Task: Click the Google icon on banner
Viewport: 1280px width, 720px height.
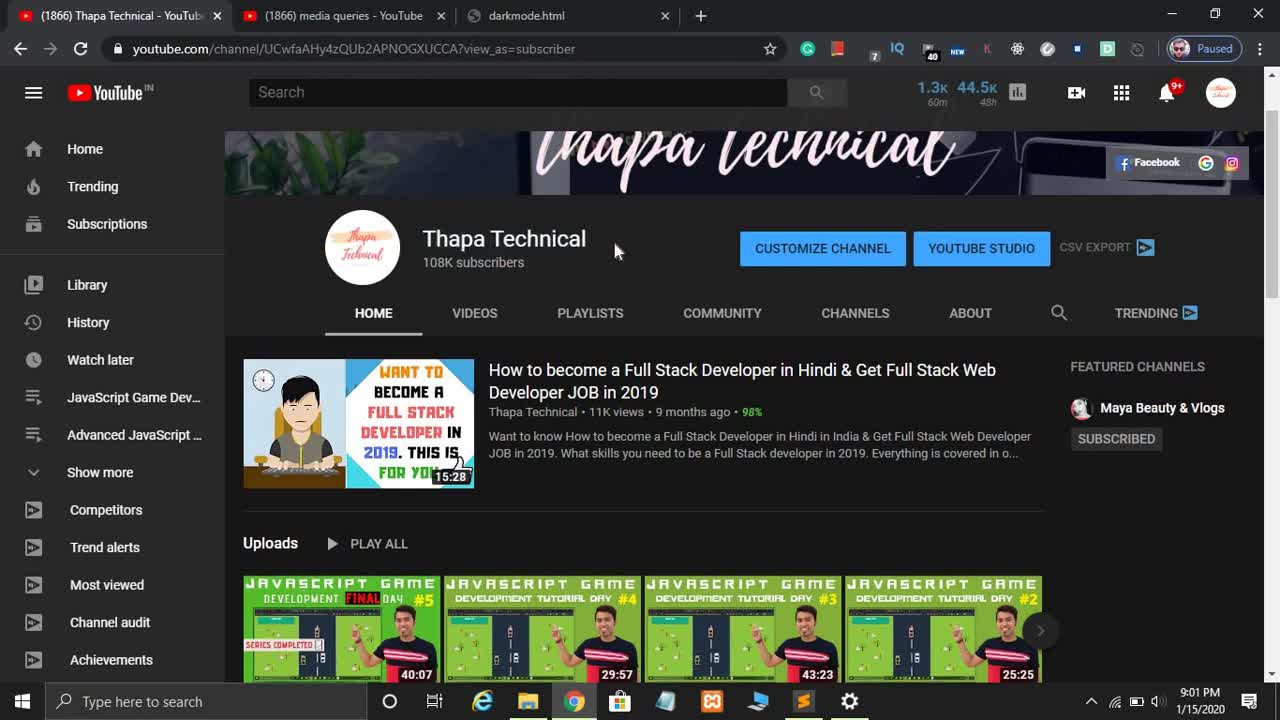Action: [1206, 163]
